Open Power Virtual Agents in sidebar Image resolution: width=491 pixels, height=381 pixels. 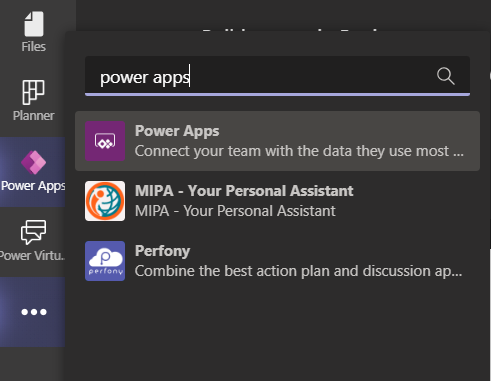click(33, 241)
